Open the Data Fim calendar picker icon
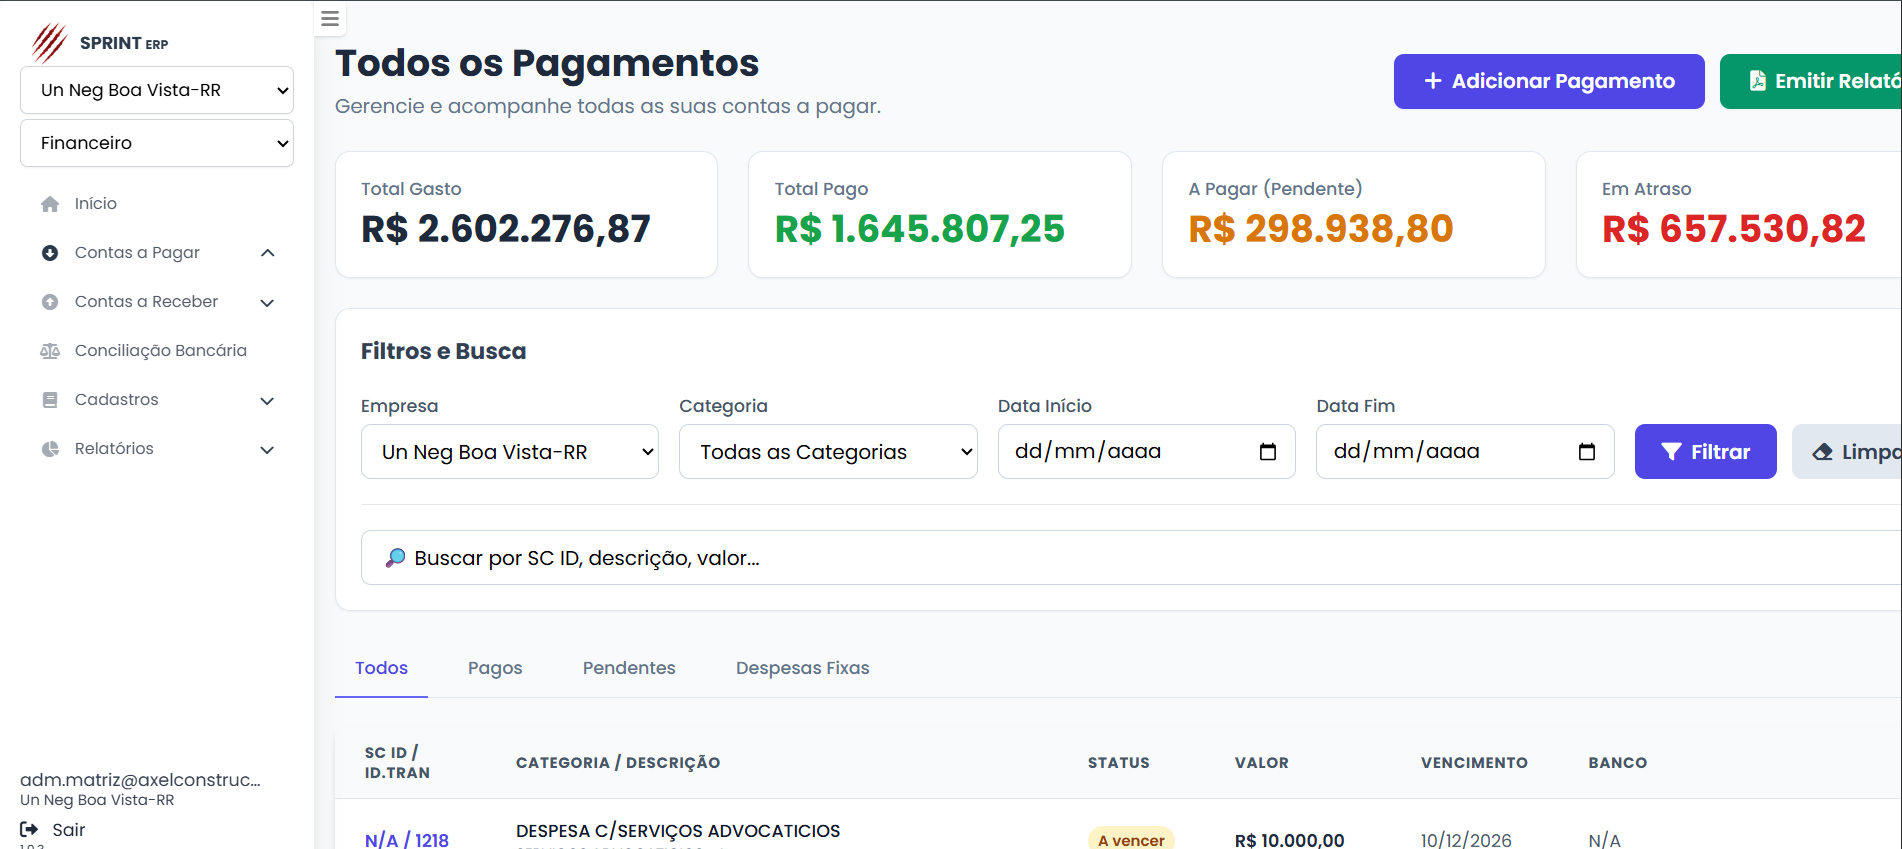This screenshot has width=1902, height=849. coord(1586,452)
